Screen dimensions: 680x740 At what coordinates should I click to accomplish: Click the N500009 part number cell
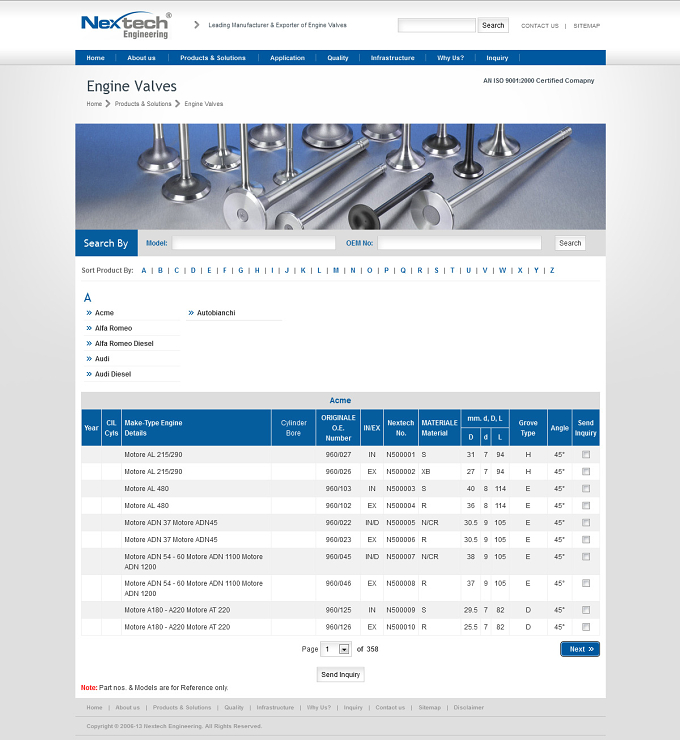click(x=401, y=610)
